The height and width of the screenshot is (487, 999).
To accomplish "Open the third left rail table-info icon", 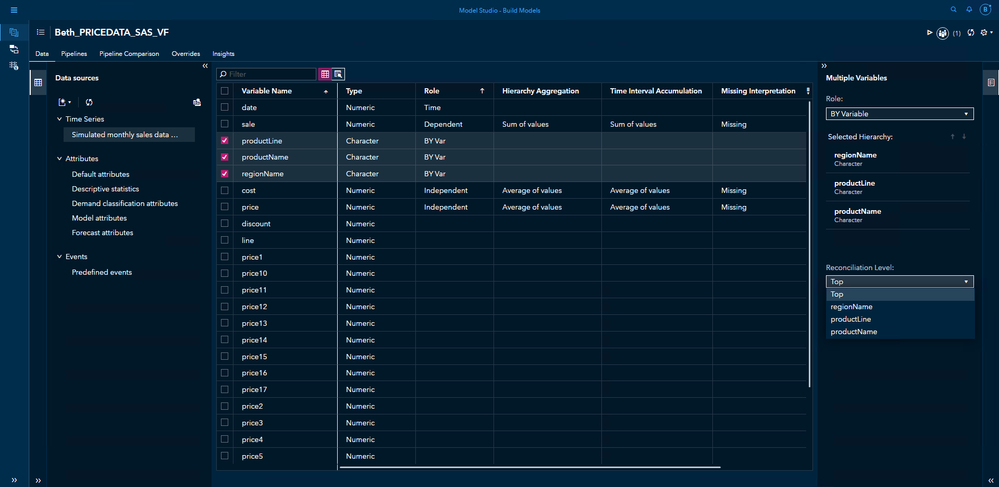I will pyautogui.click(x=14, y=66).
